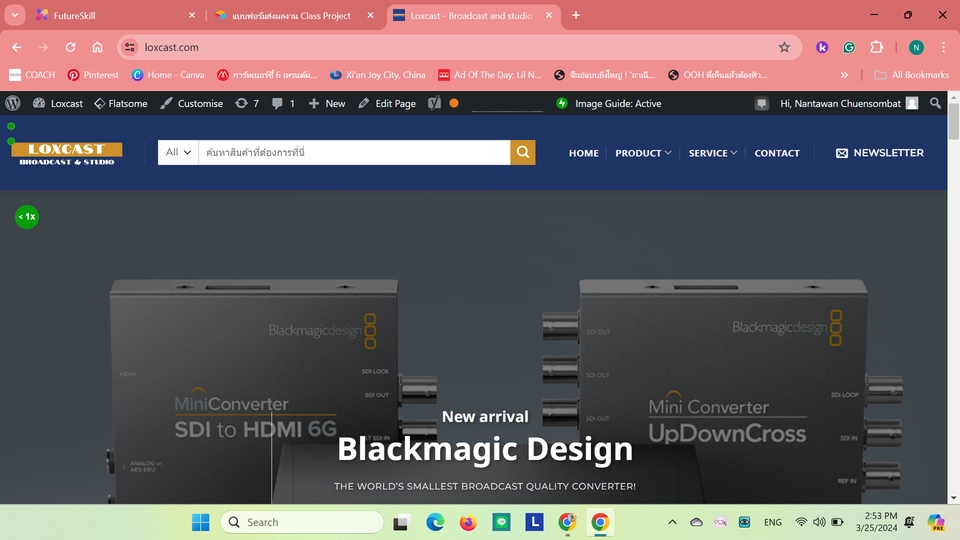Click the loxcast.com address bar
This screenshot has width=960, height=540.
[x=459, y=47]
